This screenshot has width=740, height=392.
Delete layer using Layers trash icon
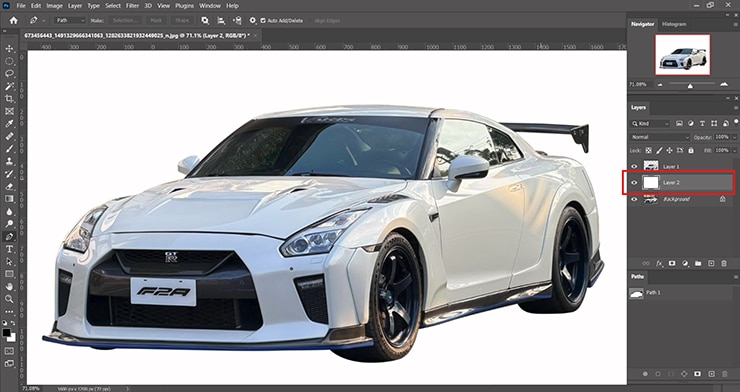click(724, 263)
